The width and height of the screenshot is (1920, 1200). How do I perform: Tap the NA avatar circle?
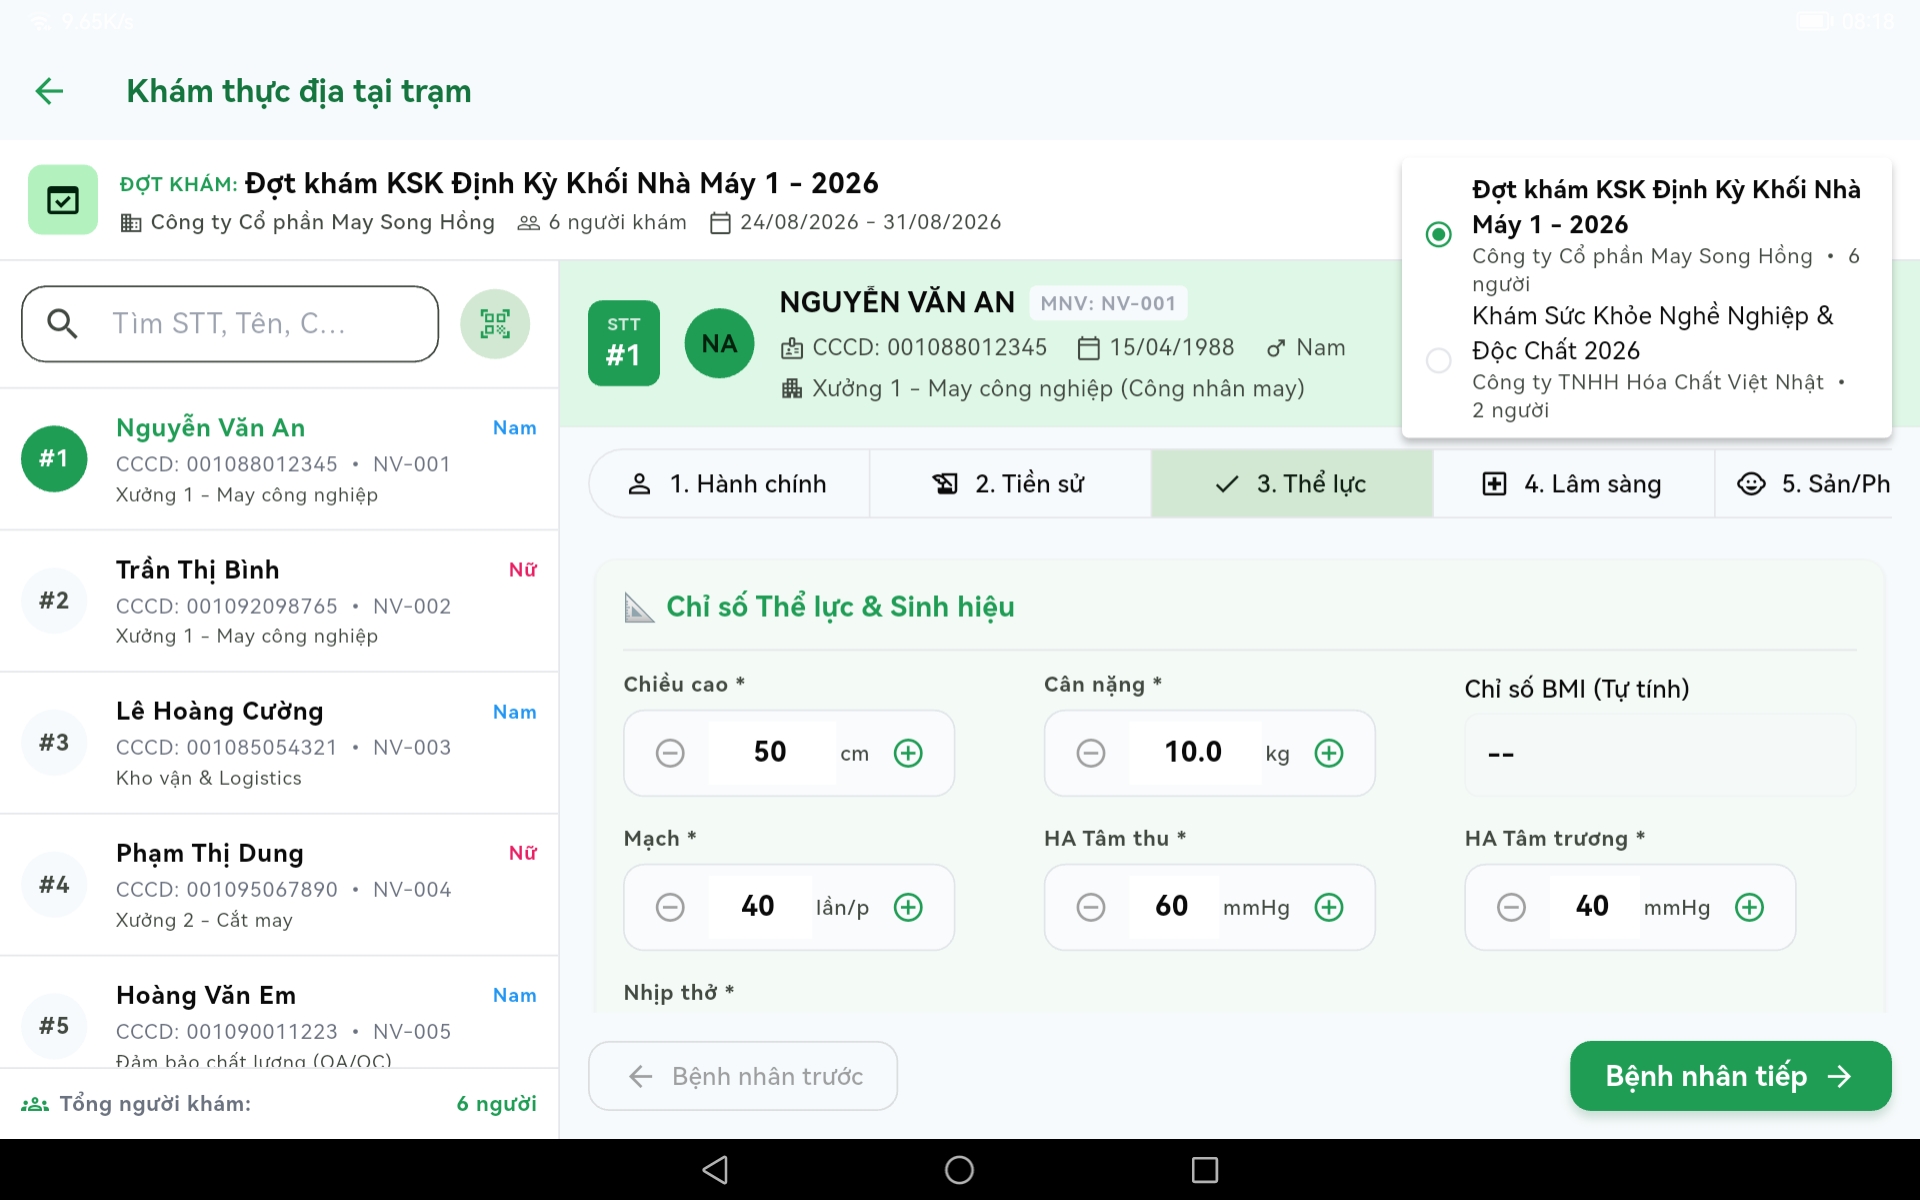point(719,344)
